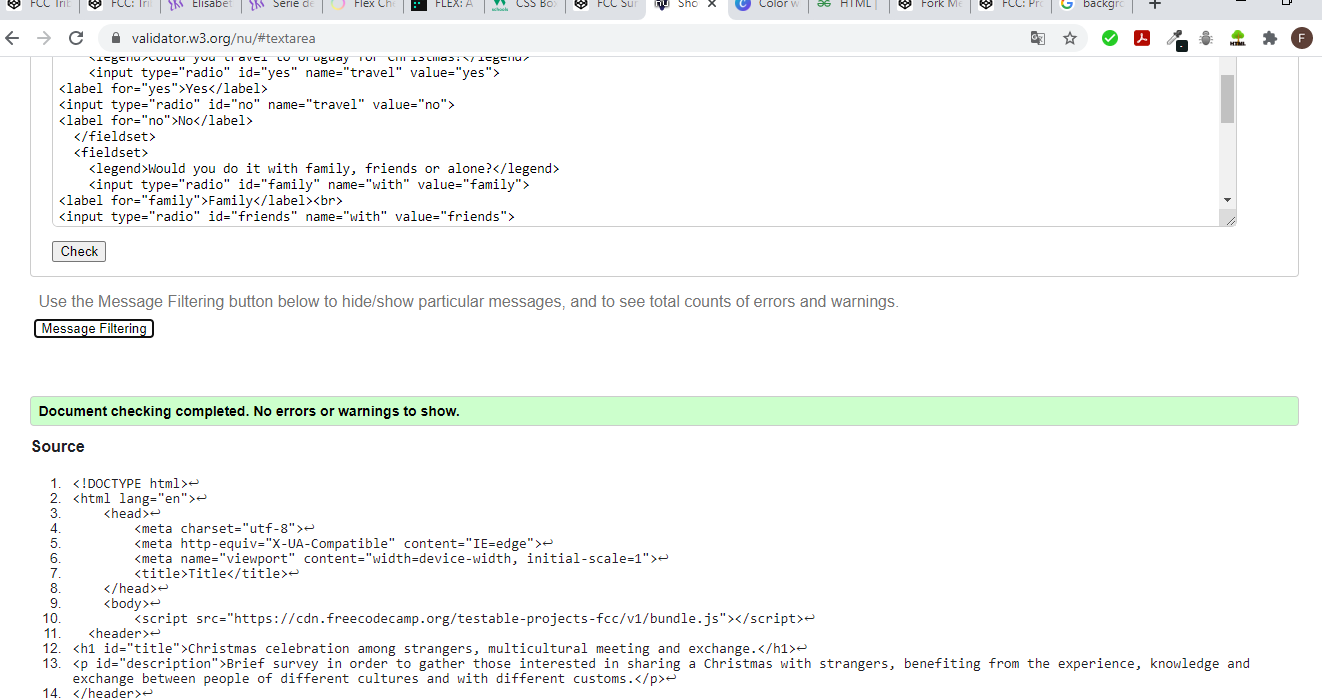The height and width of the screenshot is (699, 1322).
Task: Switch to the CSS Box tab
Action: [x=524, y=5]
